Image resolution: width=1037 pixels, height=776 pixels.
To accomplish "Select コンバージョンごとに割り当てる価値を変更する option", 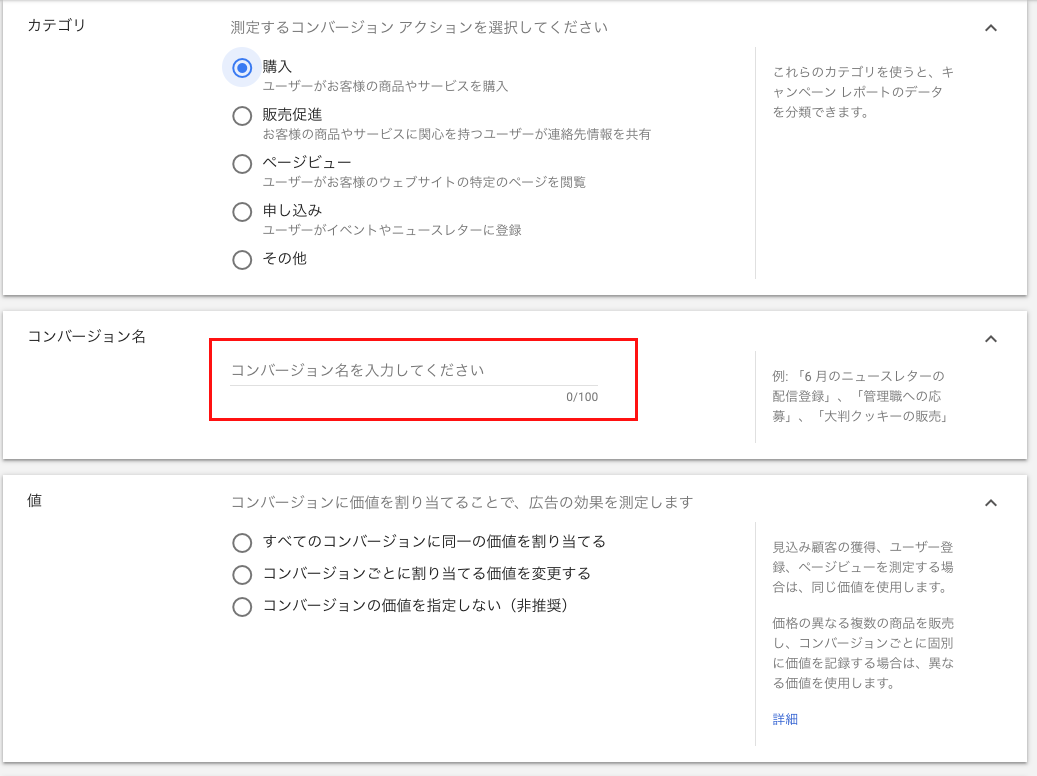I will [x=241, y=575].
